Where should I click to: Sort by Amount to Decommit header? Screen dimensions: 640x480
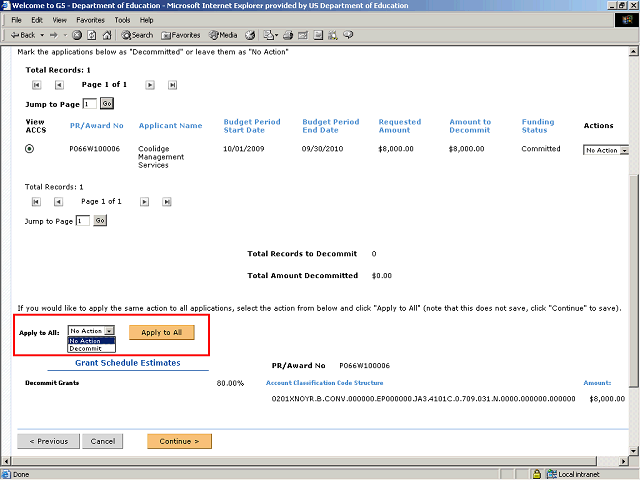point(470,126)
